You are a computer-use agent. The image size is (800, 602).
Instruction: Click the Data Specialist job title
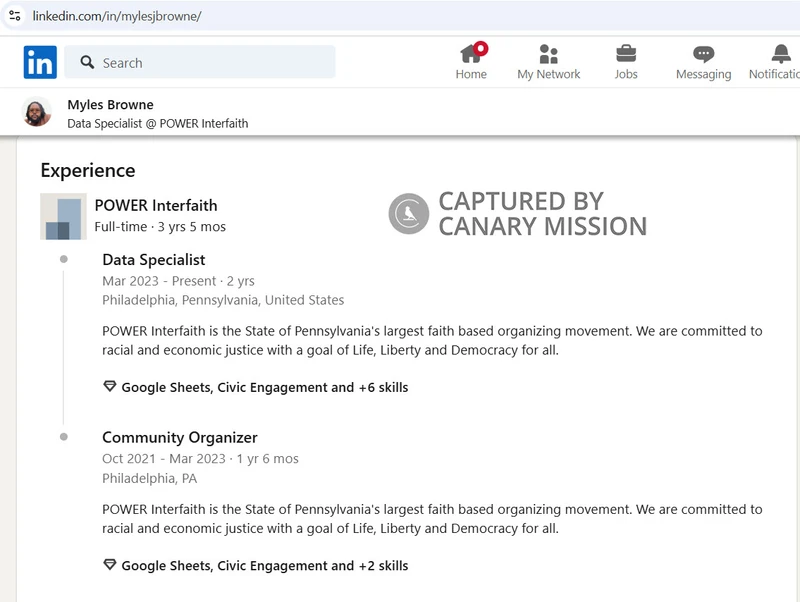click(154, 260)
